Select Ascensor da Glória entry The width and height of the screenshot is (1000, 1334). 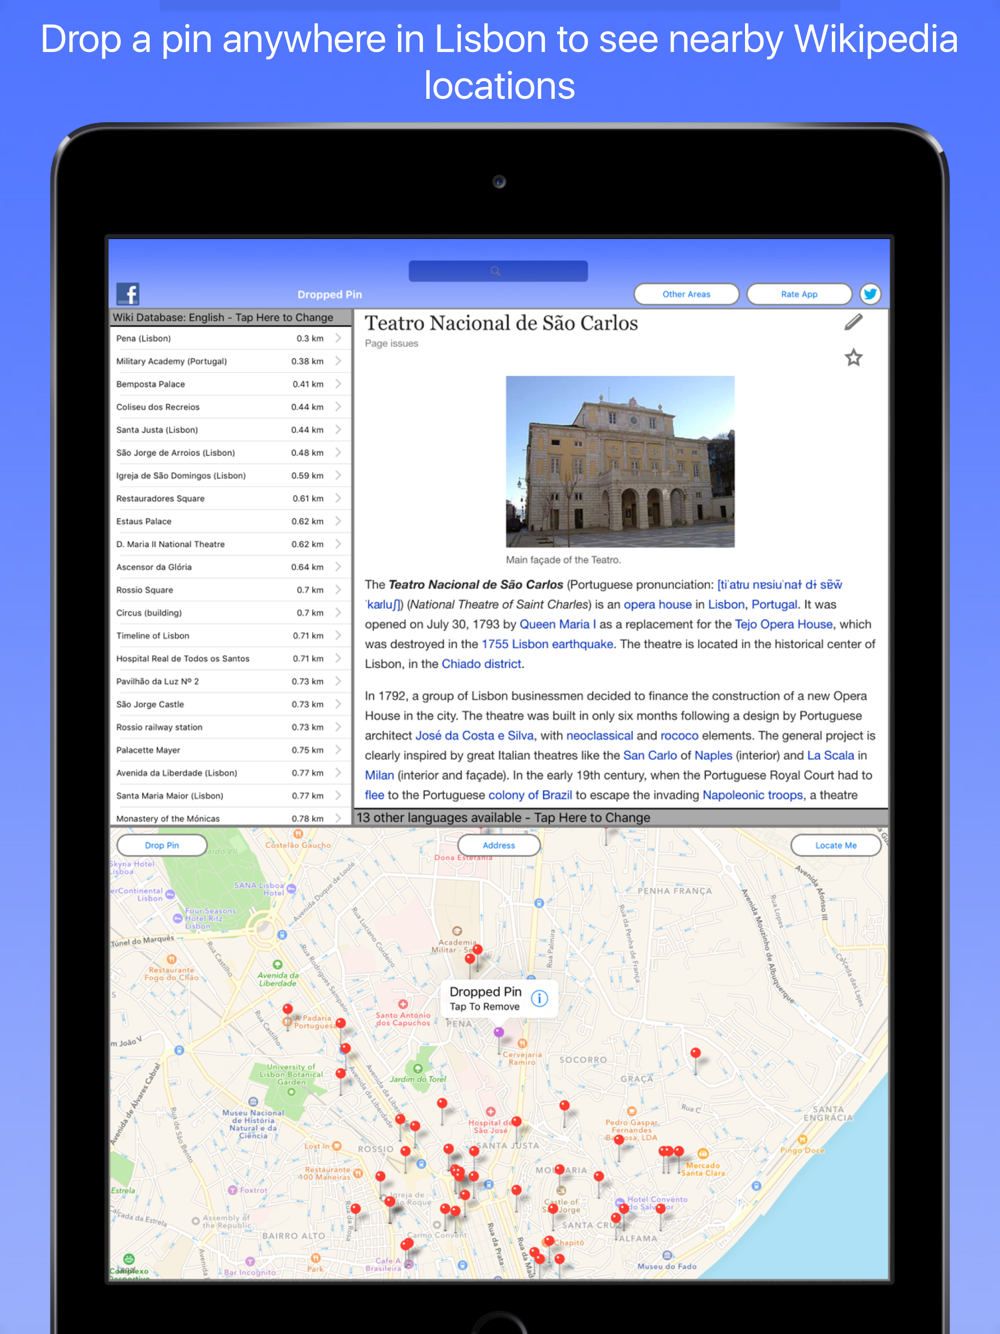tap(231, 567)
